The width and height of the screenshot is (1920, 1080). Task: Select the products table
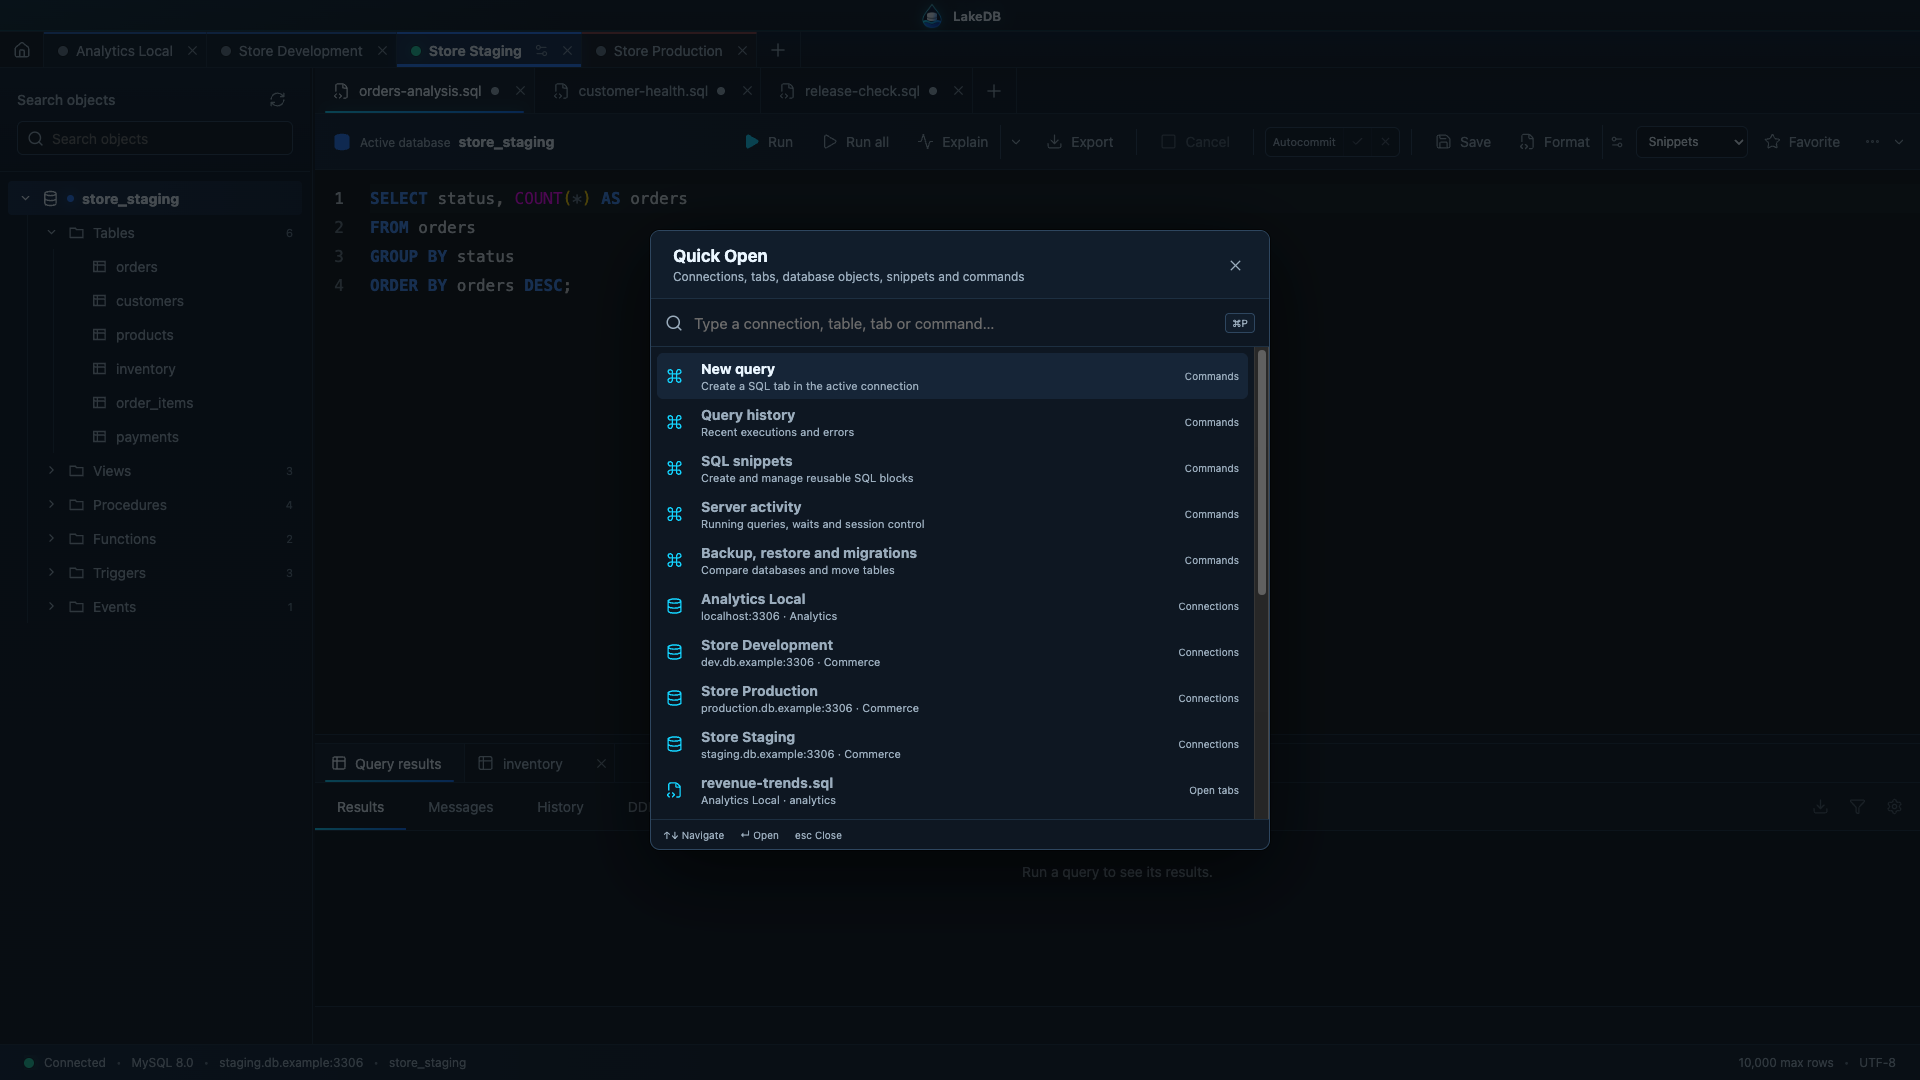pos(144,335)
